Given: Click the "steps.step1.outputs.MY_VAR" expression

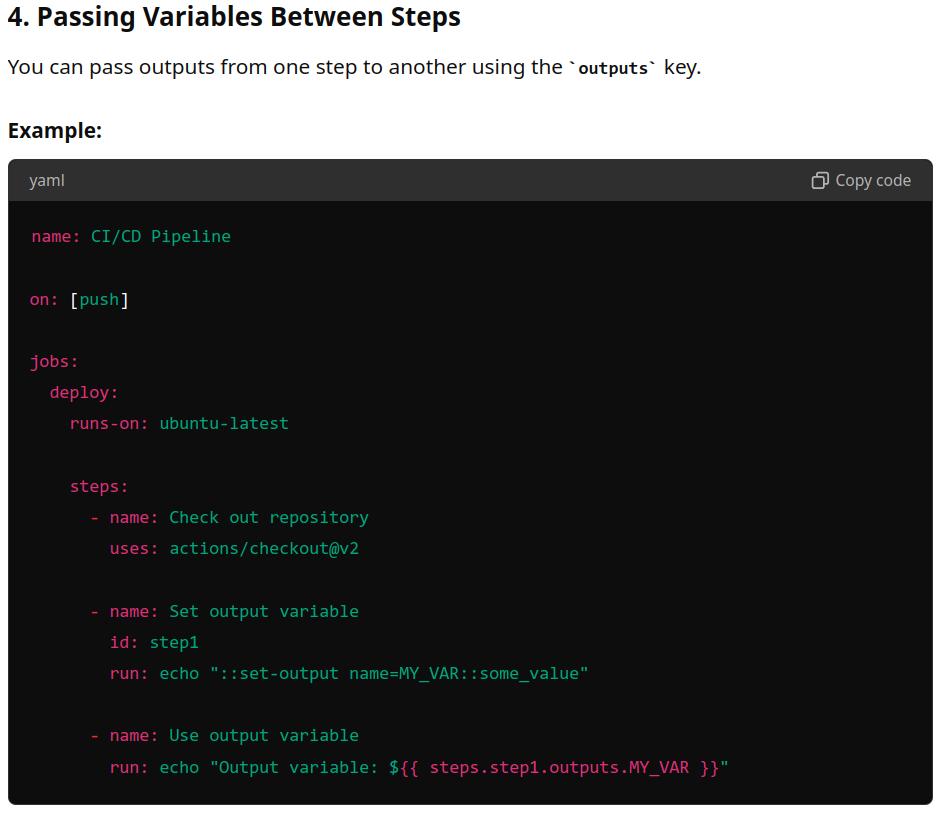Looking at the screenshot, I should tap(559, 767).
